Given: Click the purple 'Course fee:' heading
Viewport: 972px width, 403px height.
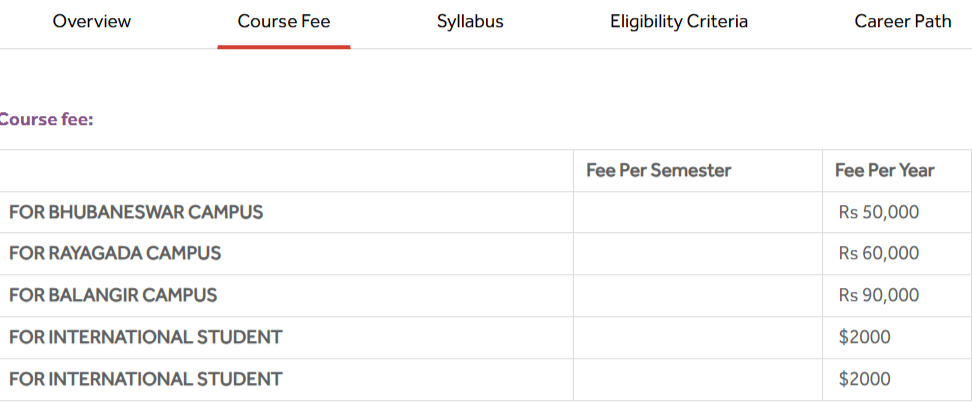Looking at the screenshot, I should [x=46, y=120].
